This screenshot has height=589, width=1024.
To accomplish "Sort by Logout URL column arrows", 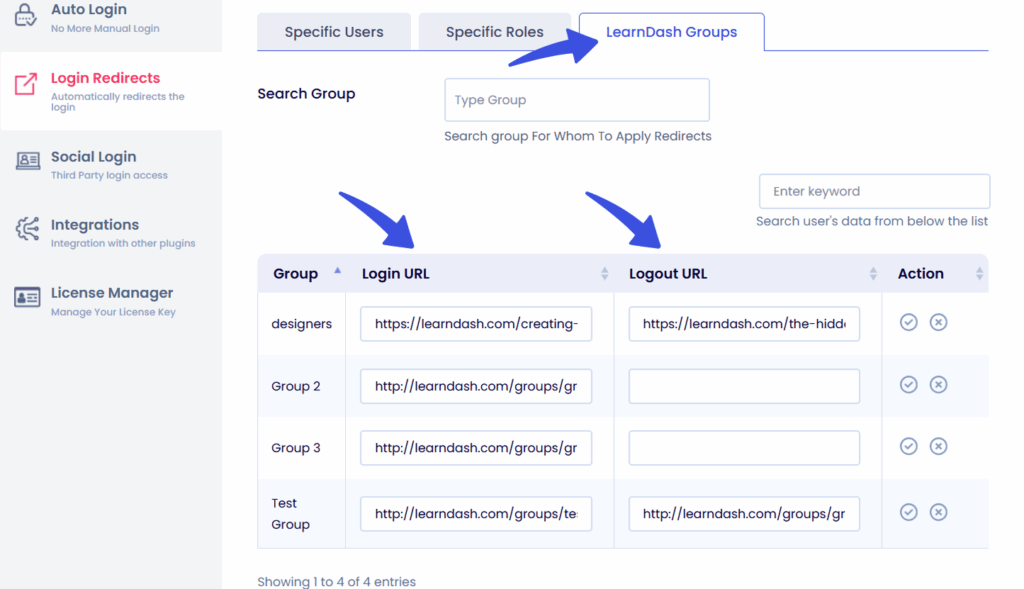I will pyautogui.click(x=872, y=274).
